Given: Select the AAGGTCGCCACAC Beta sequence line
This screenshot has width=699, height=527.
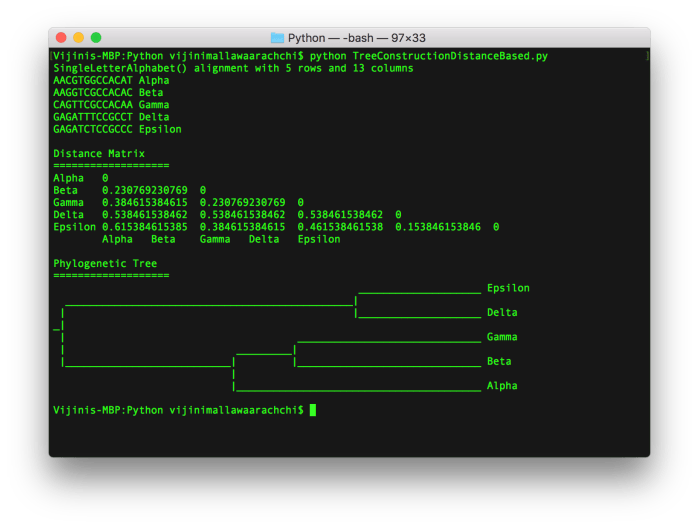Looking at the screenshot, I should (x=108, y=92).
